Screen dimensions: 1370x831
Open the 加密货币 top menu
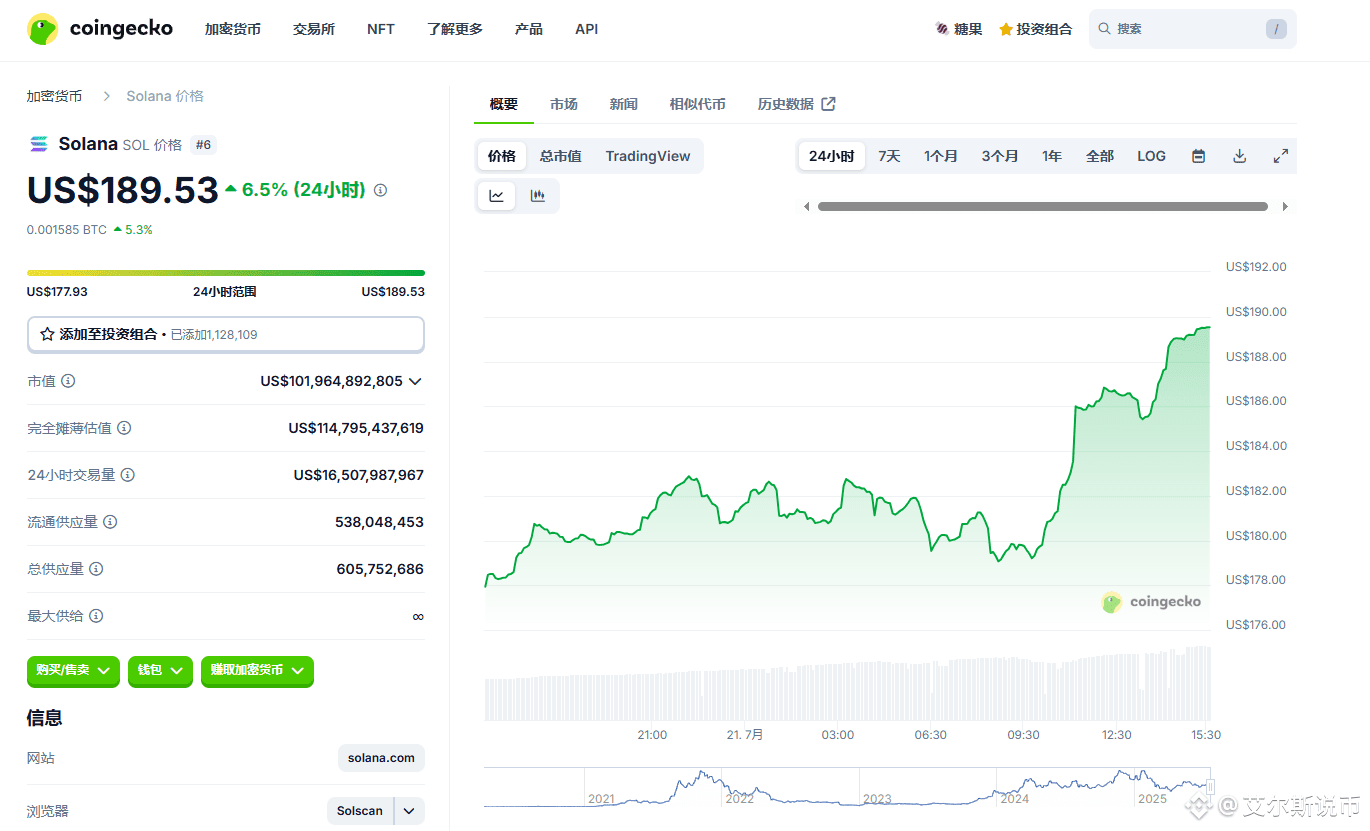[233, 29]
